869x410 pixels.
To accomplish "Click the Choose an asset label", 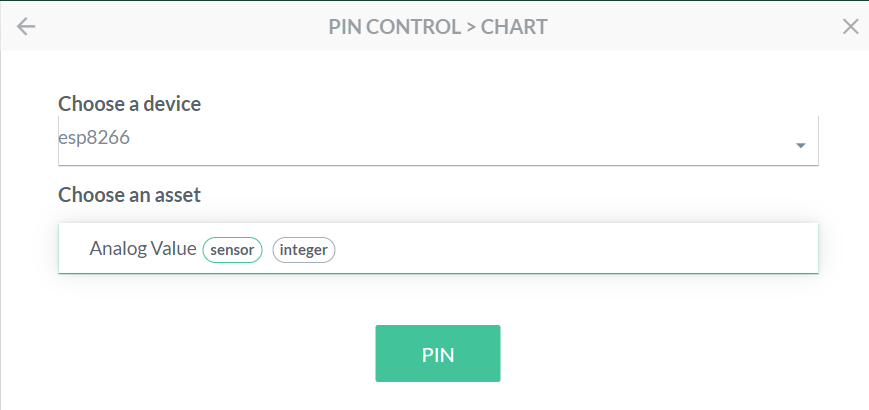I will 129,194.
